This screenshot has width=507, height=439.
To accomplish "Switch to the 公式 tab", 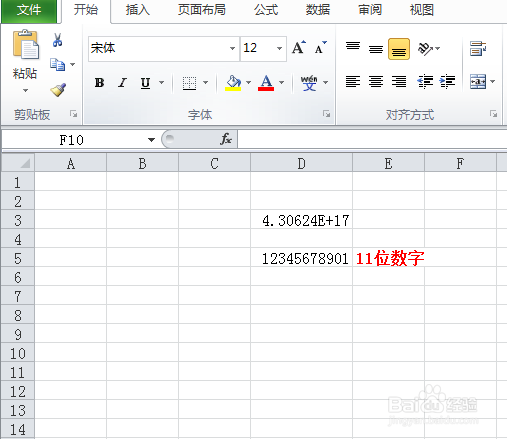I will click(x=266, y=10).
